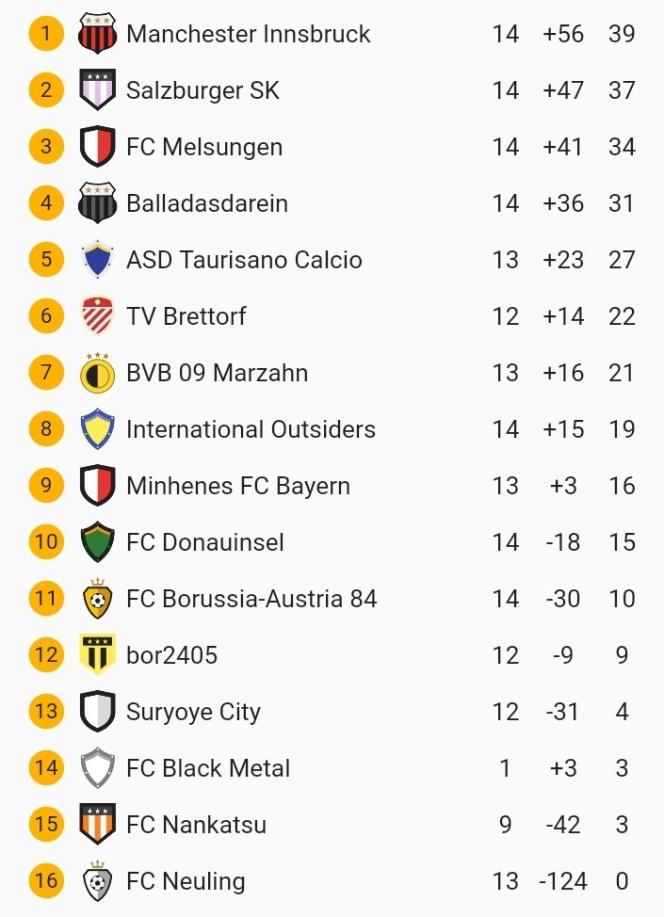This screenshot has height=917, width=664.
Task: Click the rank 1 position badge
Action: (x=46, y=34)
